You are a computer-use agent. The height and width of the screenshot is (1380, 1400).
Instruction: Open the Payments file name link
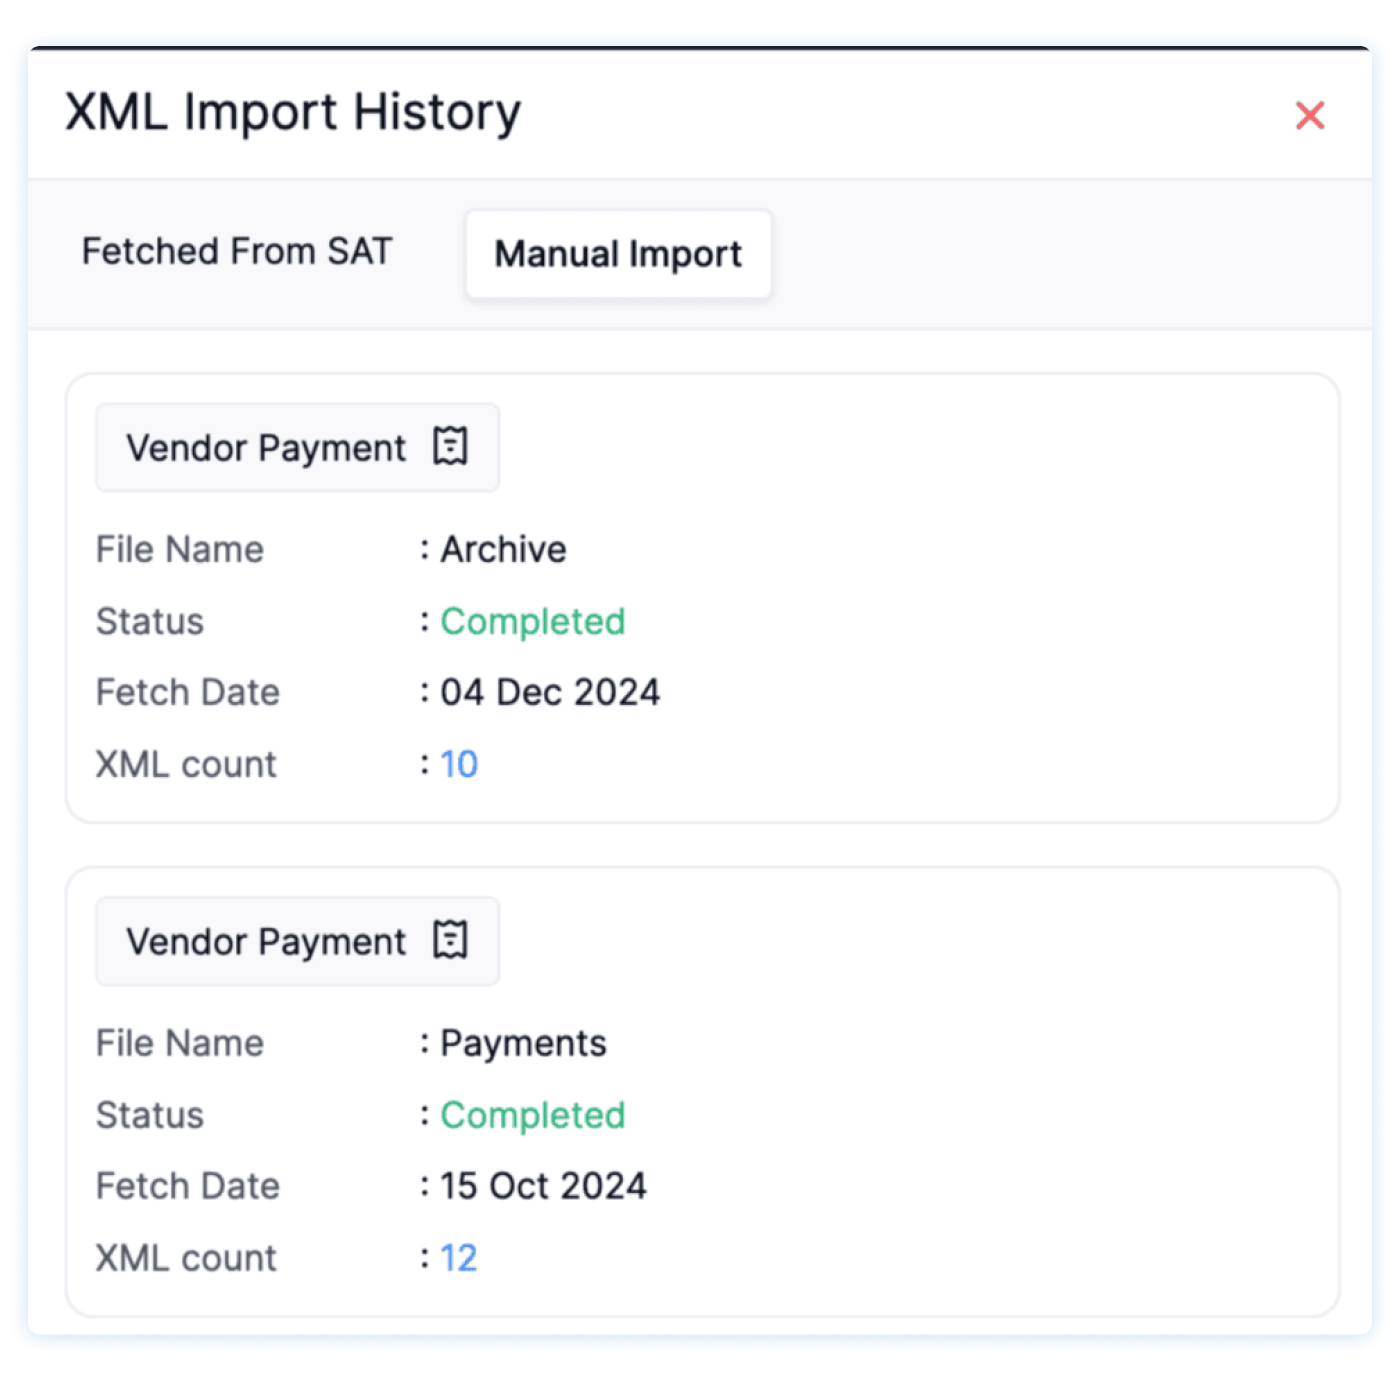tap(524, 1043)
